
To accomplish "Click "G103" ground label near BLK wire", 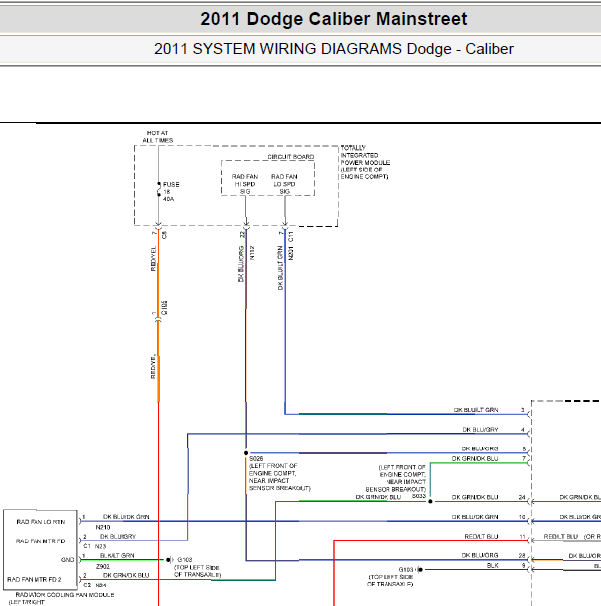I will pyautogui.click(x=406, y=570).
